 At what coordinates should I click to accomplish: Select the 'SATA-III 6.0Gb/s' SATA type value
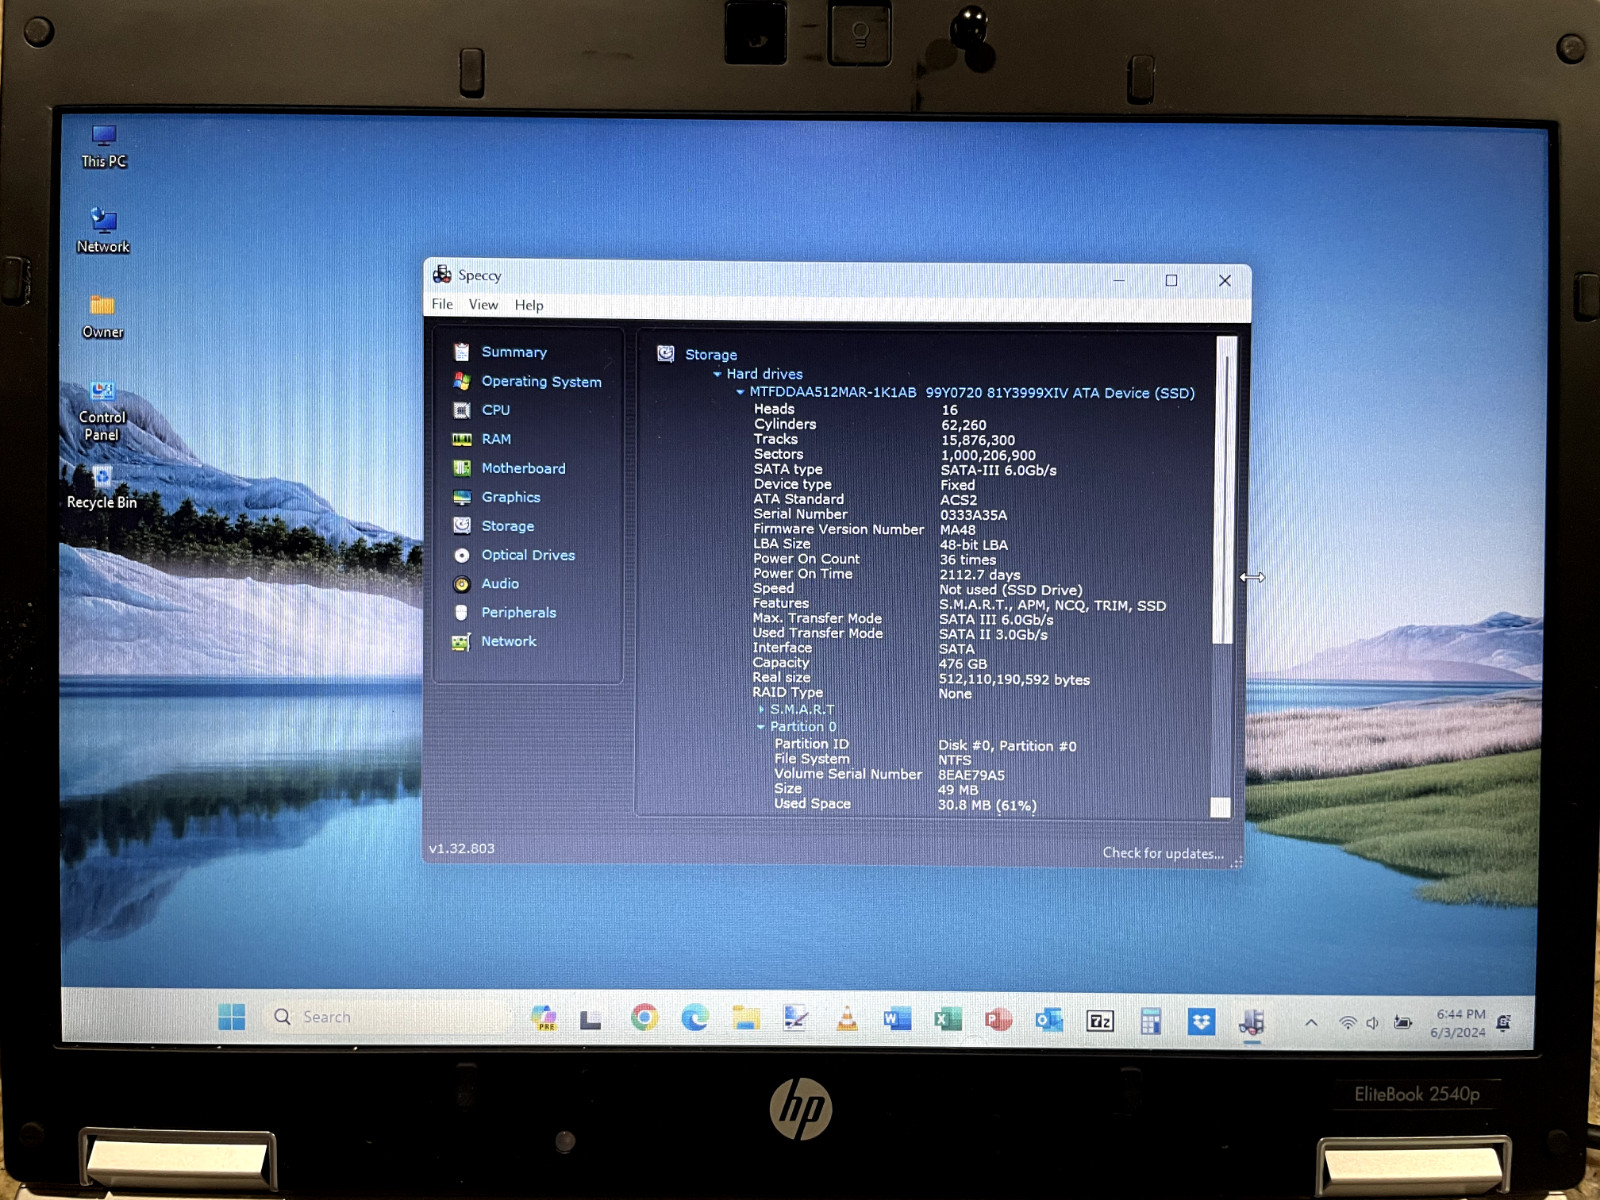click(998, 470)
